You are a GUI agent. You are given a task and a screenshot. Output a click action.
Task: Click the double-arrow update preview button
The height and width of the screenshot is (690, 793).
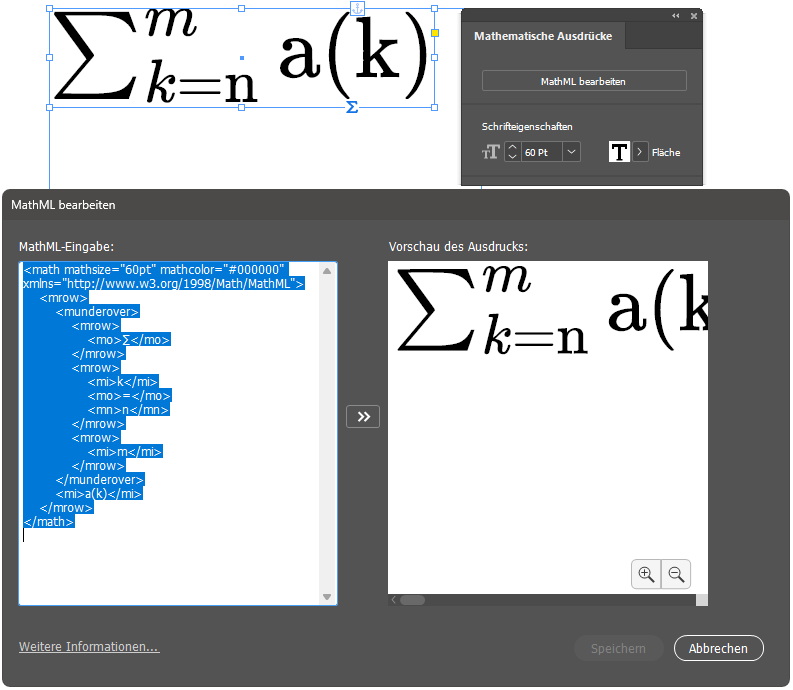tap(363, 417)
